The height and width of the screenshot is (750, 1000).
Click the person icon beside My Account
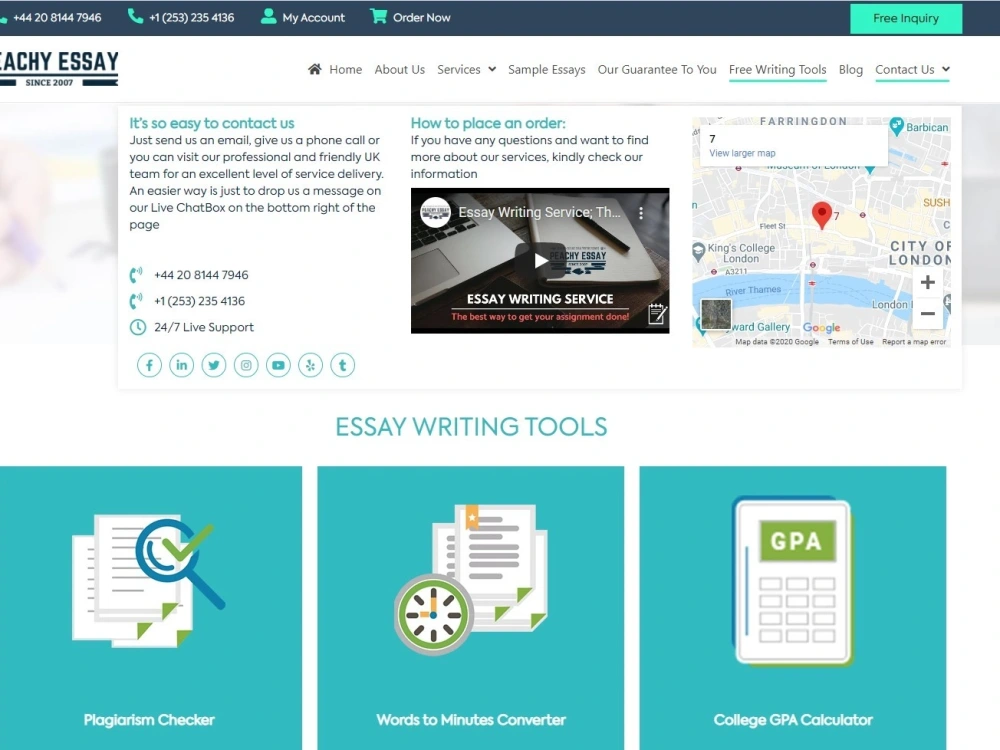268,16
